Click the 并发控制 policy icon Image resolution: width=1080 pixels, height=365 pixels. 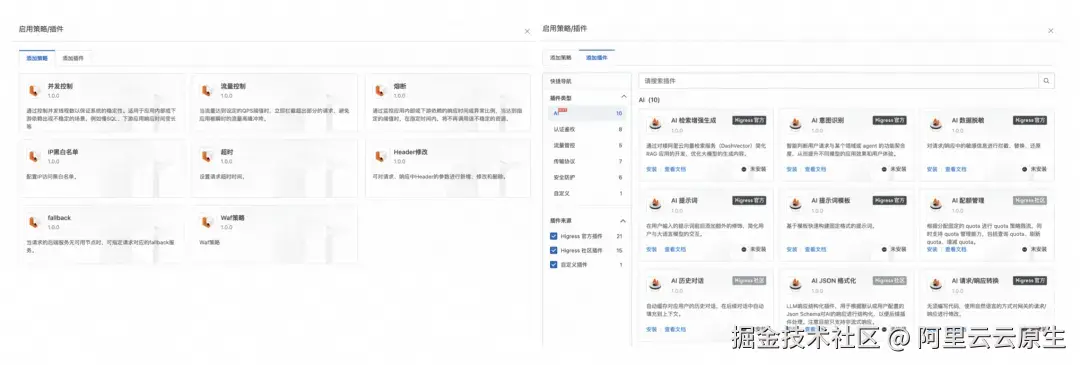click(x=34, y=90)
